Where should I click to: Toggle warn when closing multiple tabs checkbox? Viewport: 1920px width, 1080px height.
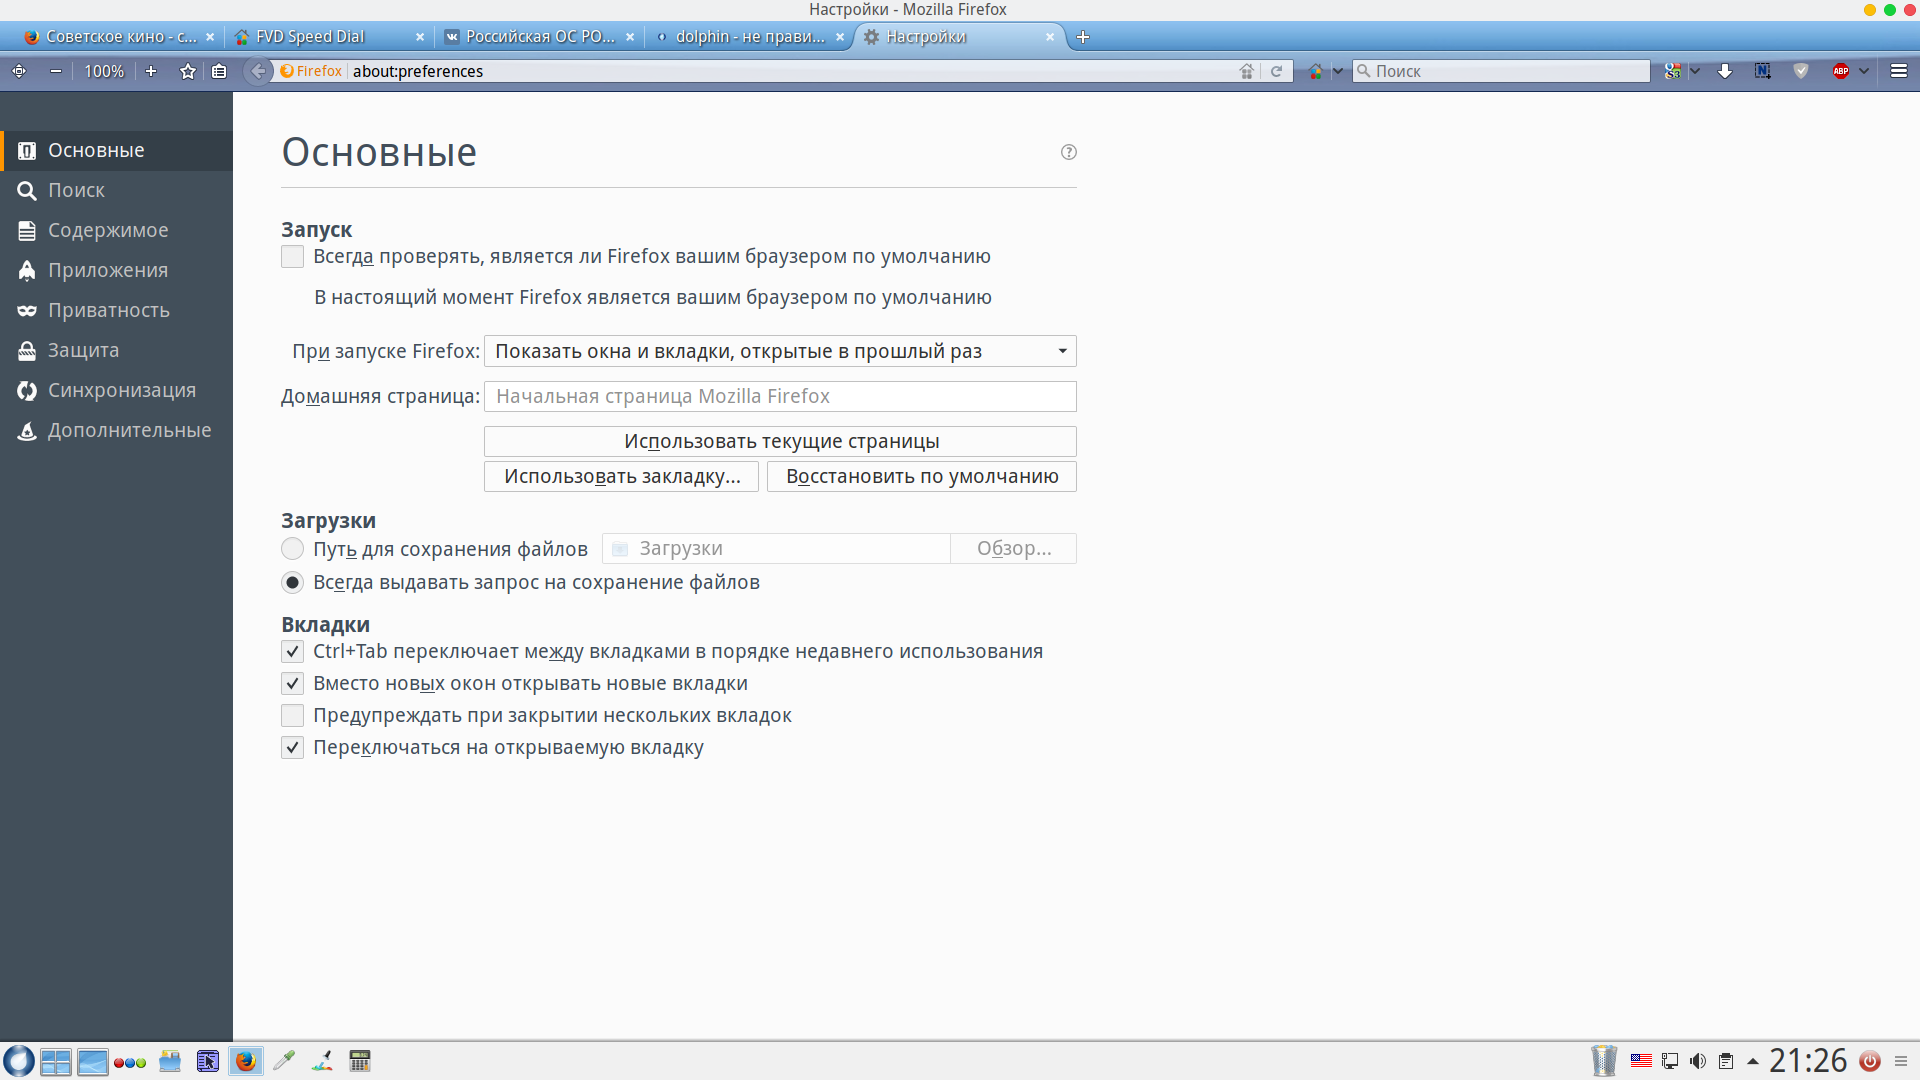pyautogui.click(x=292, y=716)
